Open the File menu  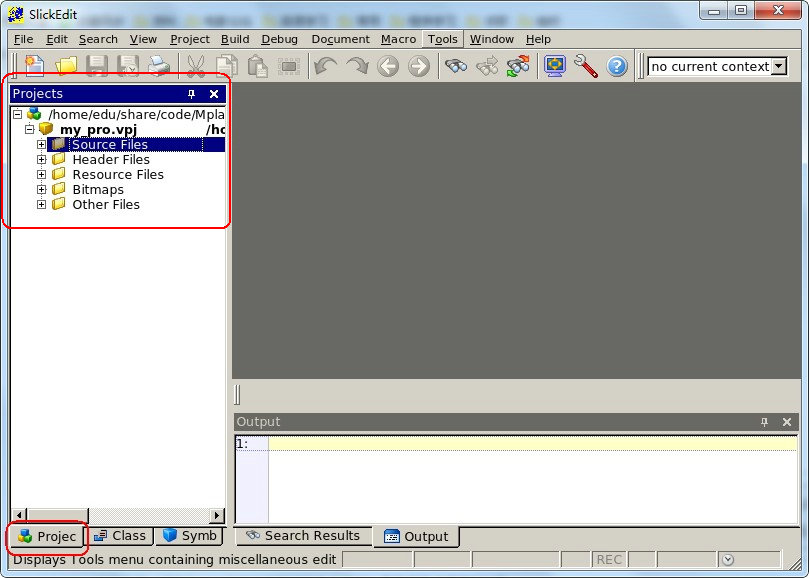coord(23,39)
